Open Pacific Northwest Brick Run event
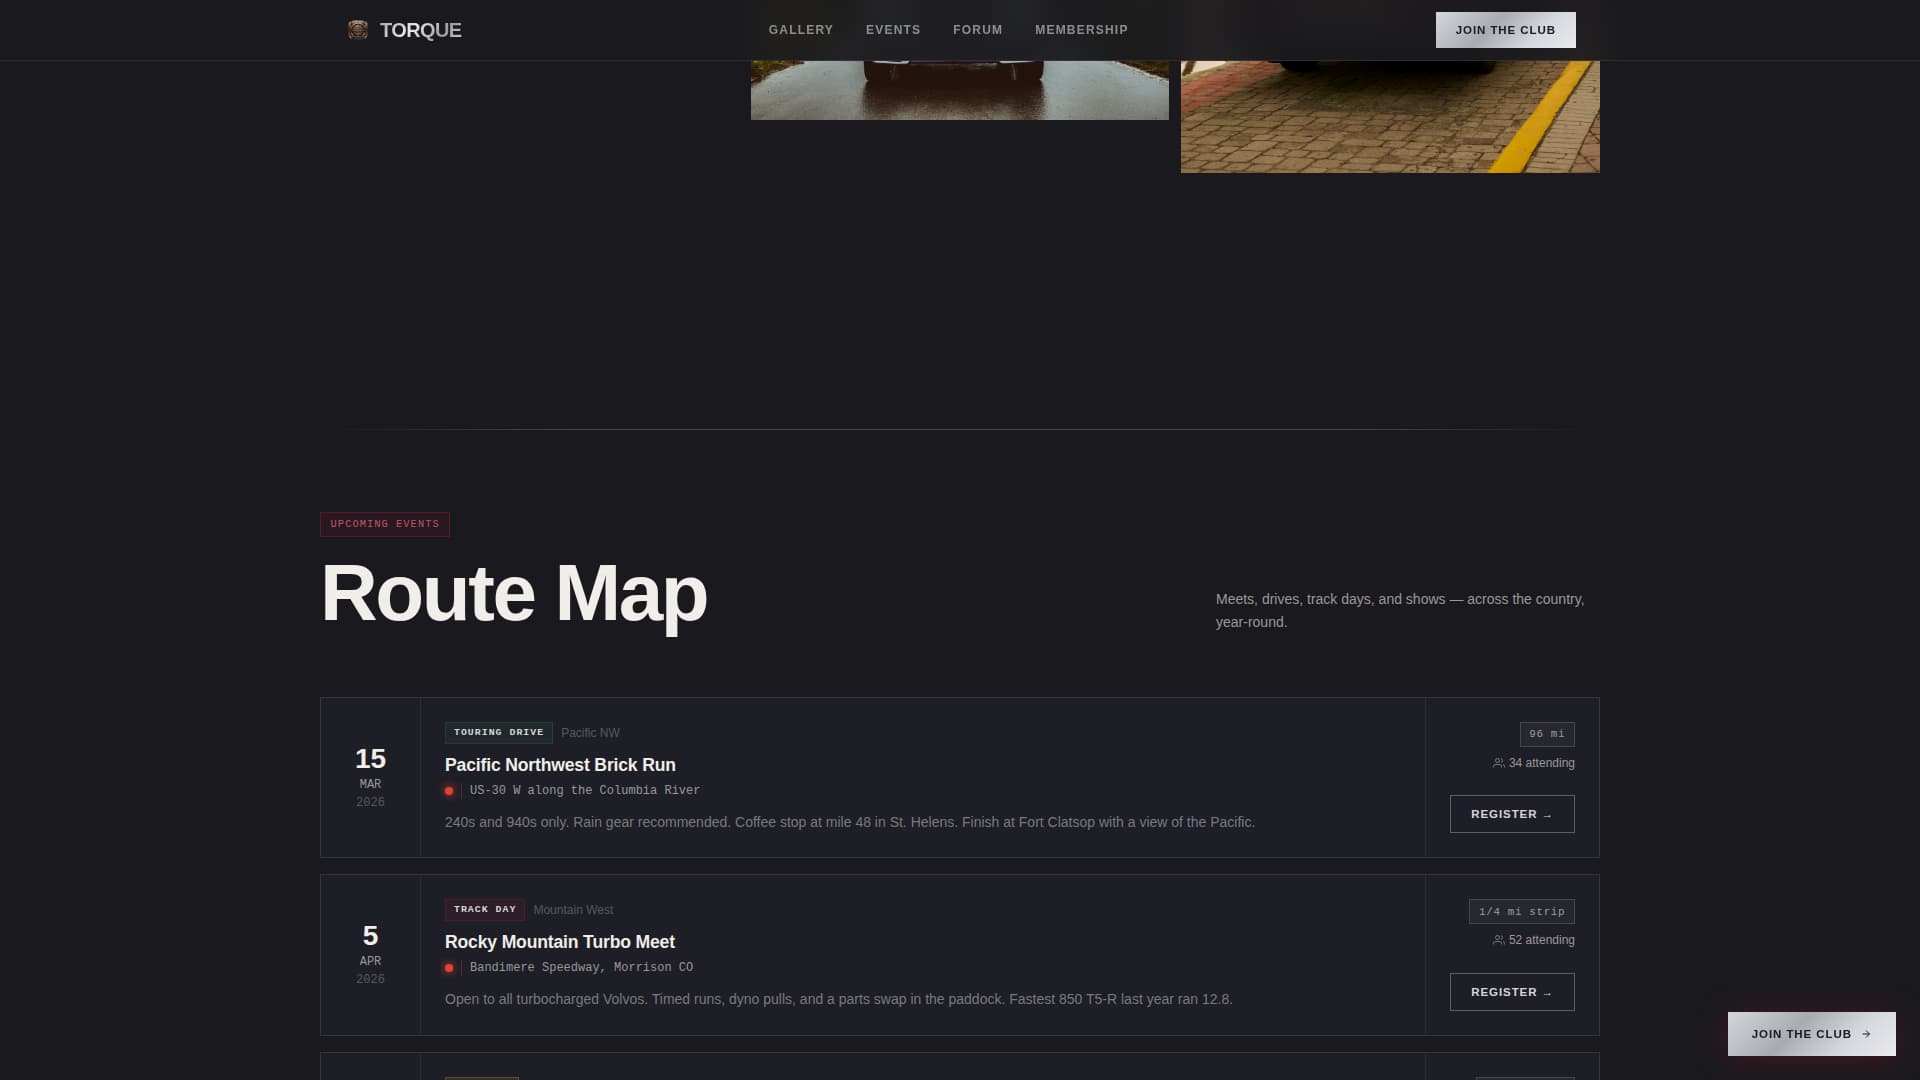 [560, 765]
